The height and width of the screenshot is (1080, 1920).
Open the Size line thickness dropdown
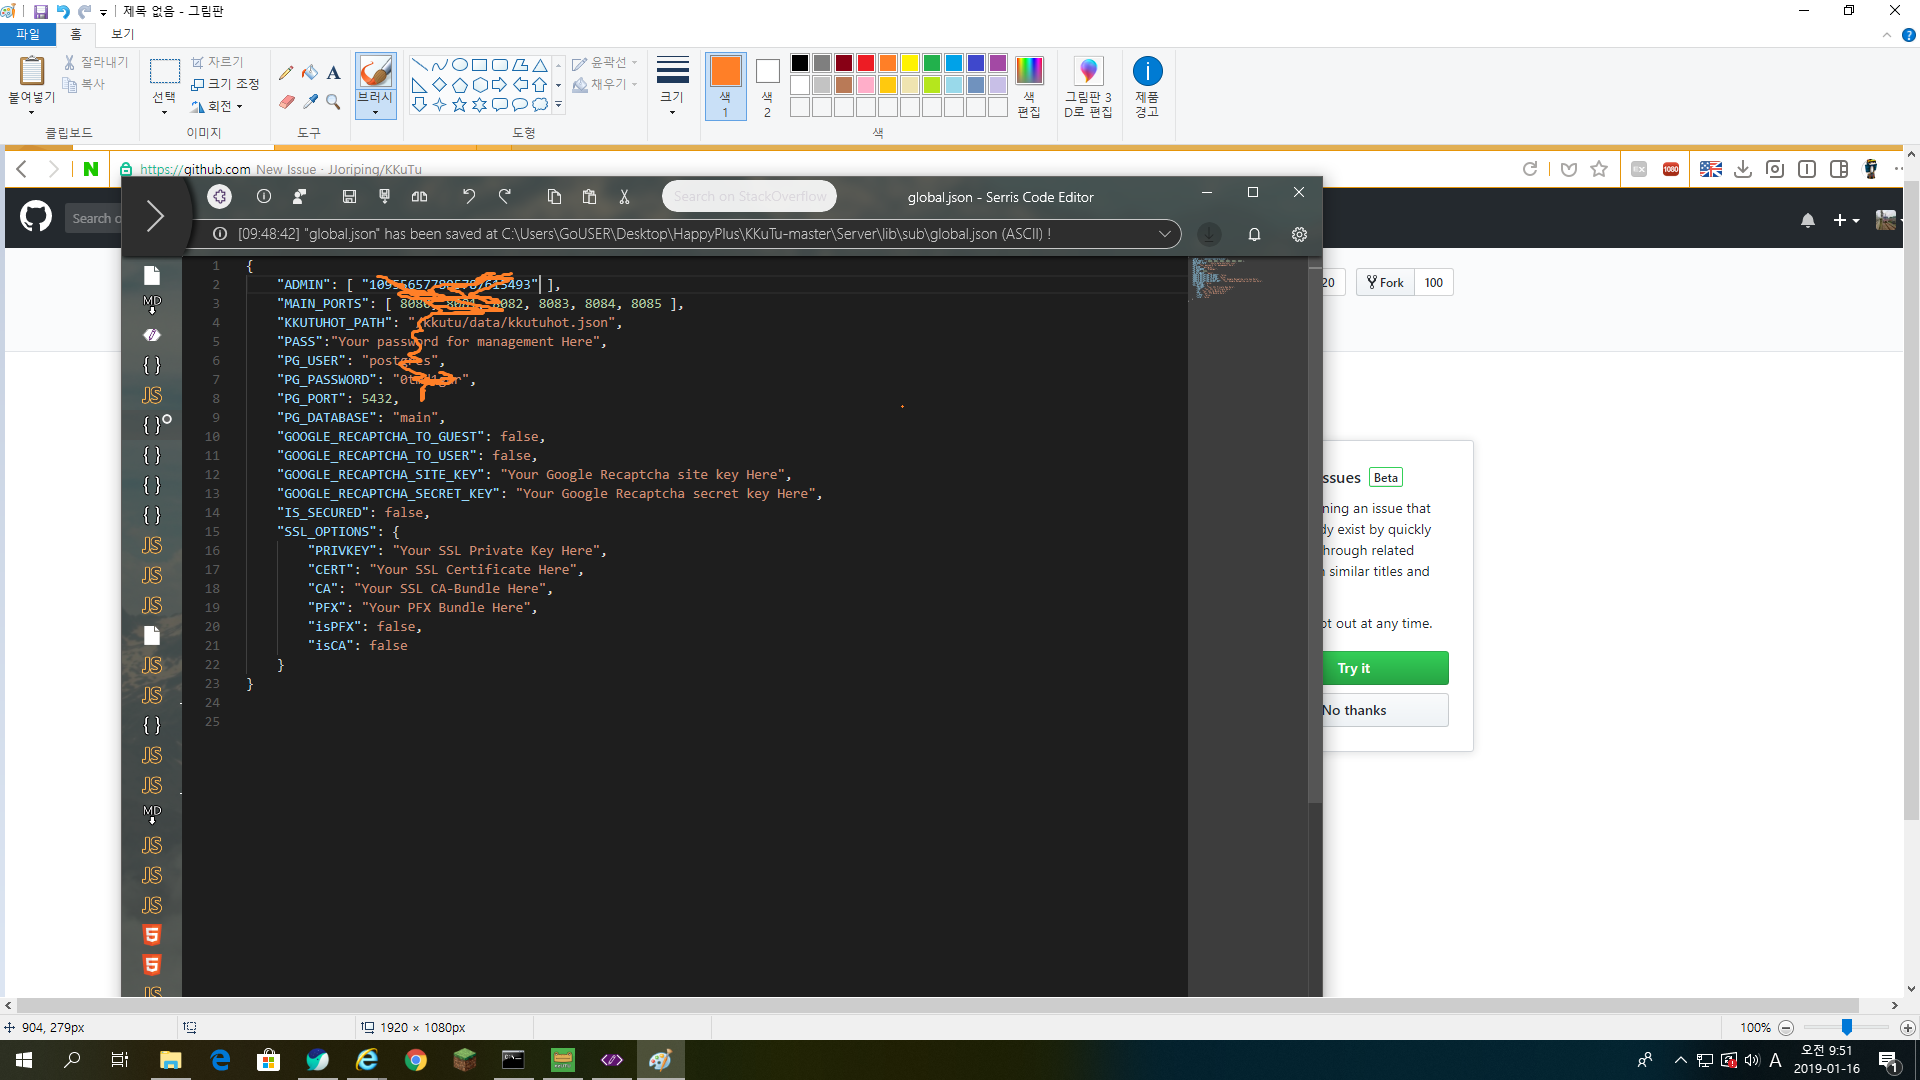672,87
